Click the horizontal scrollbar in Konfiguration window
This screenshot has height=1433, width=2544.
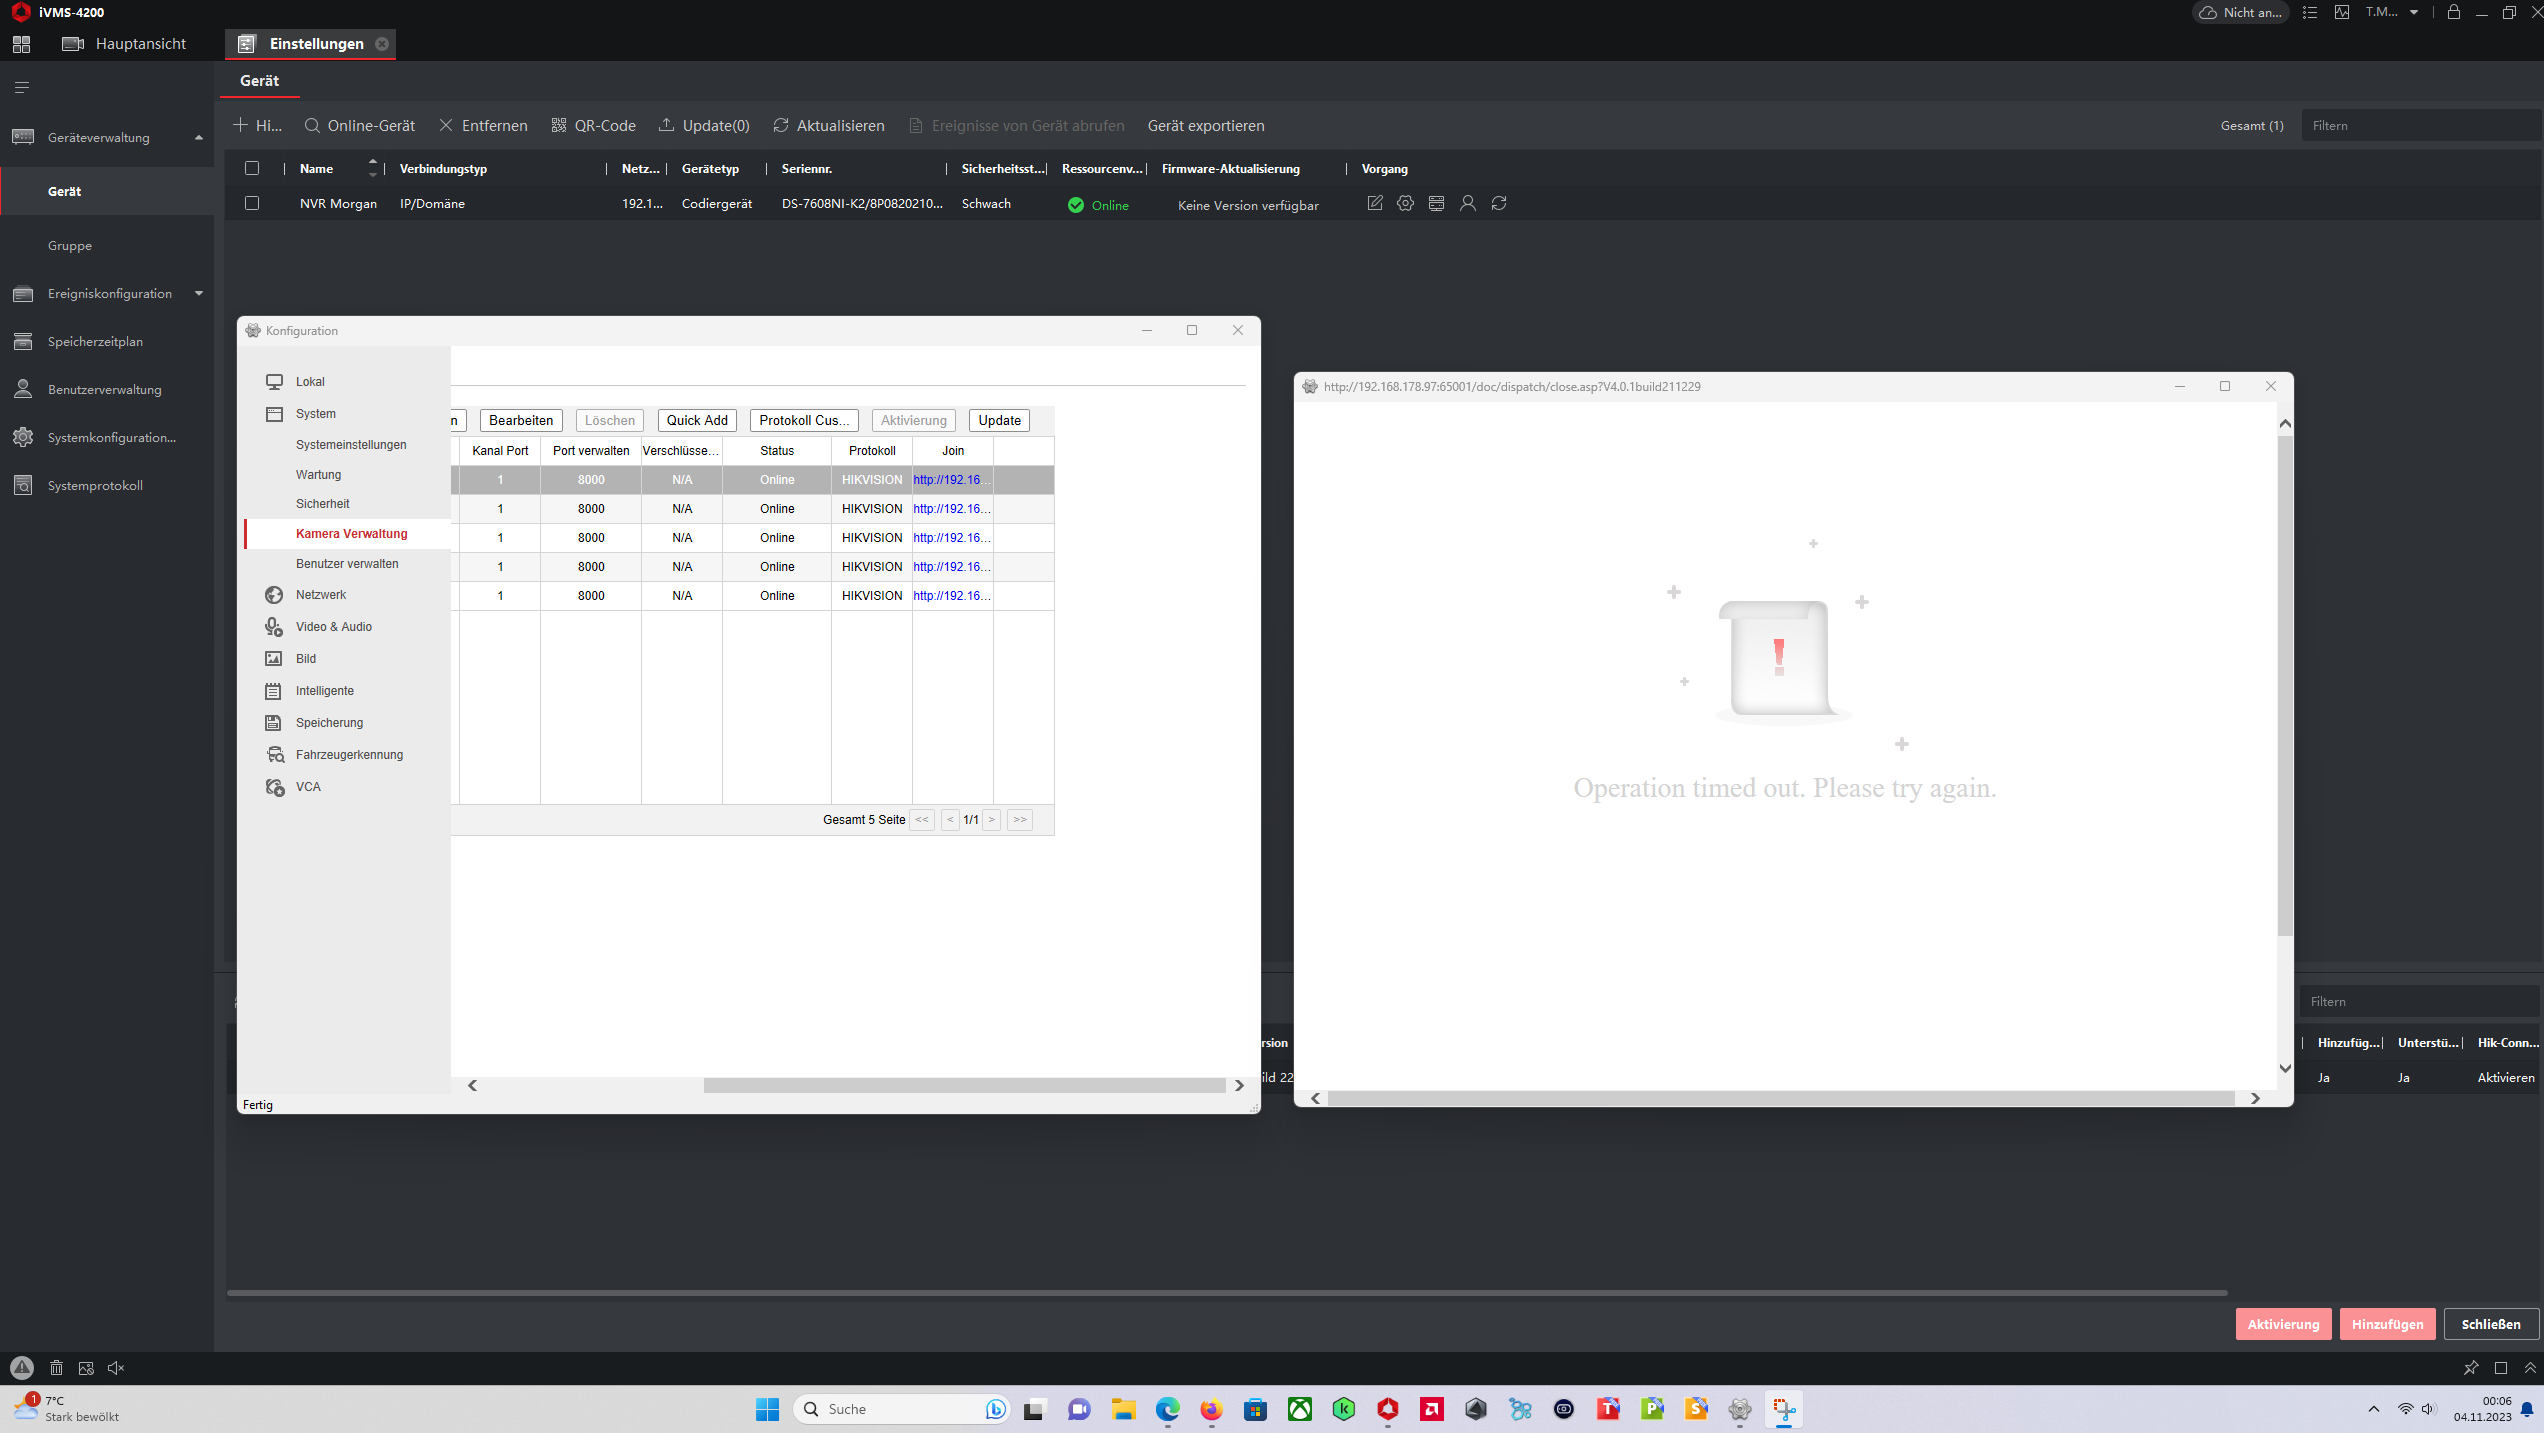[x=963, y=1085]
